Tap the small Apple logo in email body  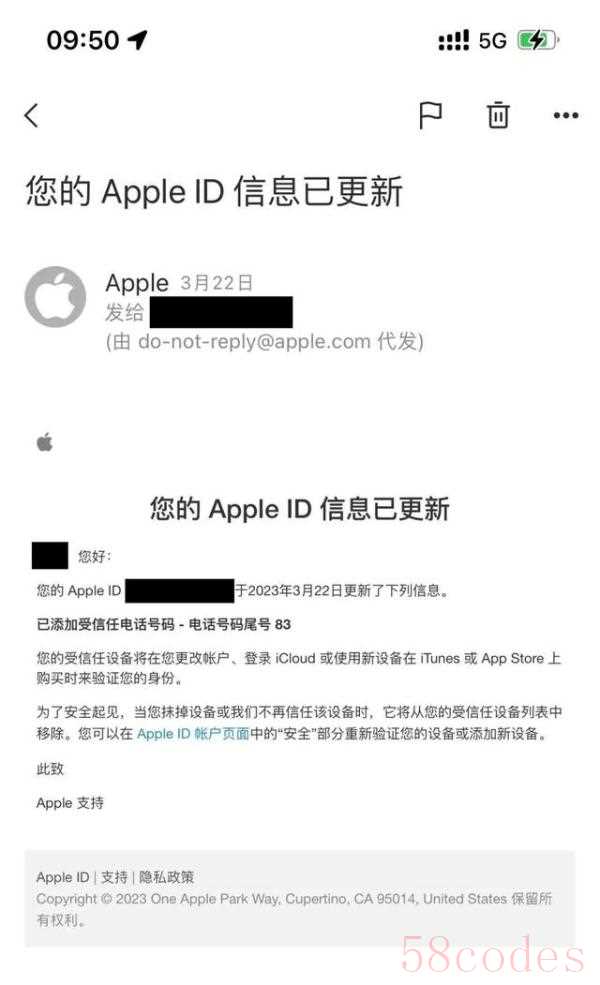[x=45, y=442]
